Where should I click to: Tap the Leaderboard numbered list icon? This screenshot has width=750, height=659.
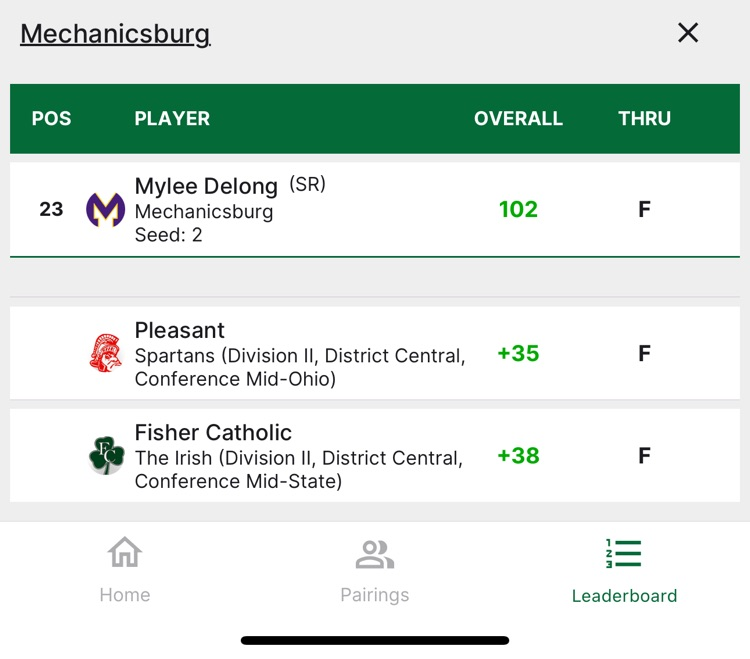(624, 553)
